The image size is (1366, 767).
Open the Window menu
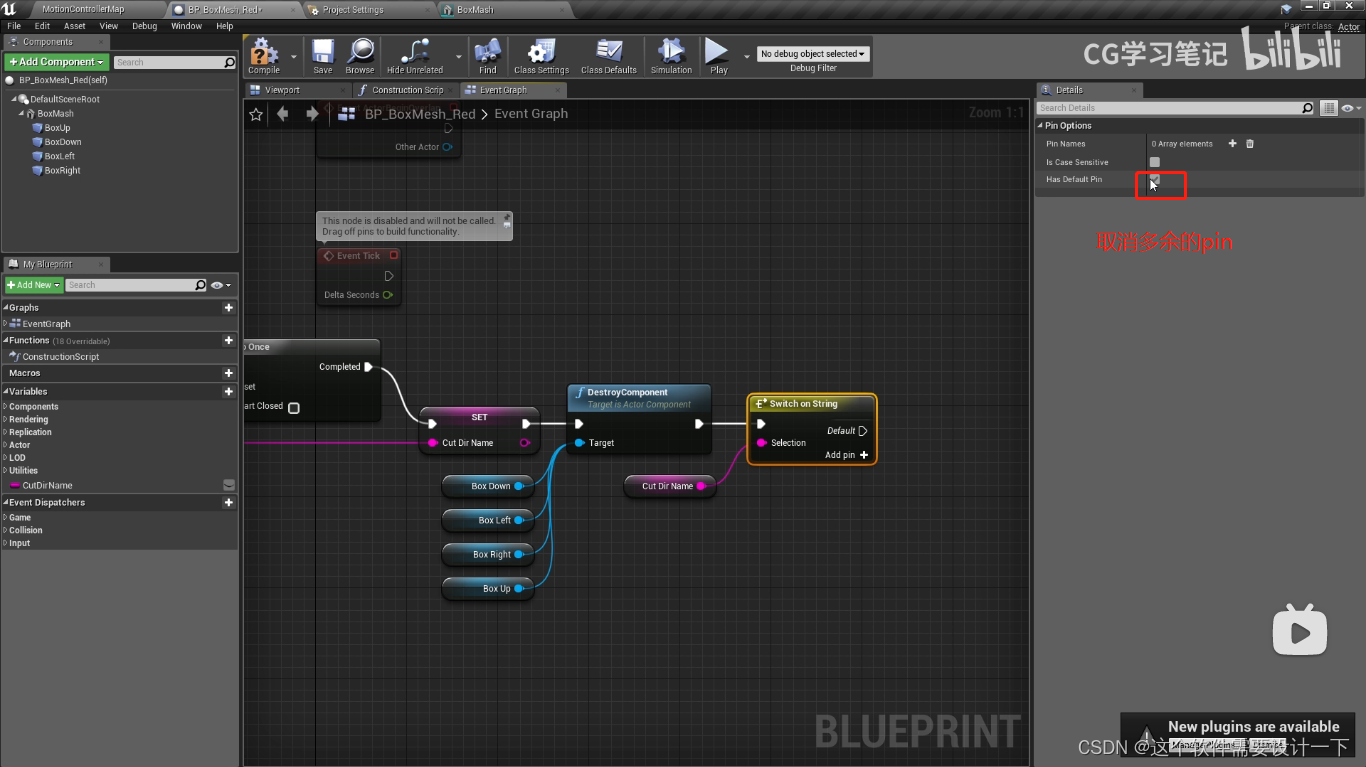click(187, 26)
